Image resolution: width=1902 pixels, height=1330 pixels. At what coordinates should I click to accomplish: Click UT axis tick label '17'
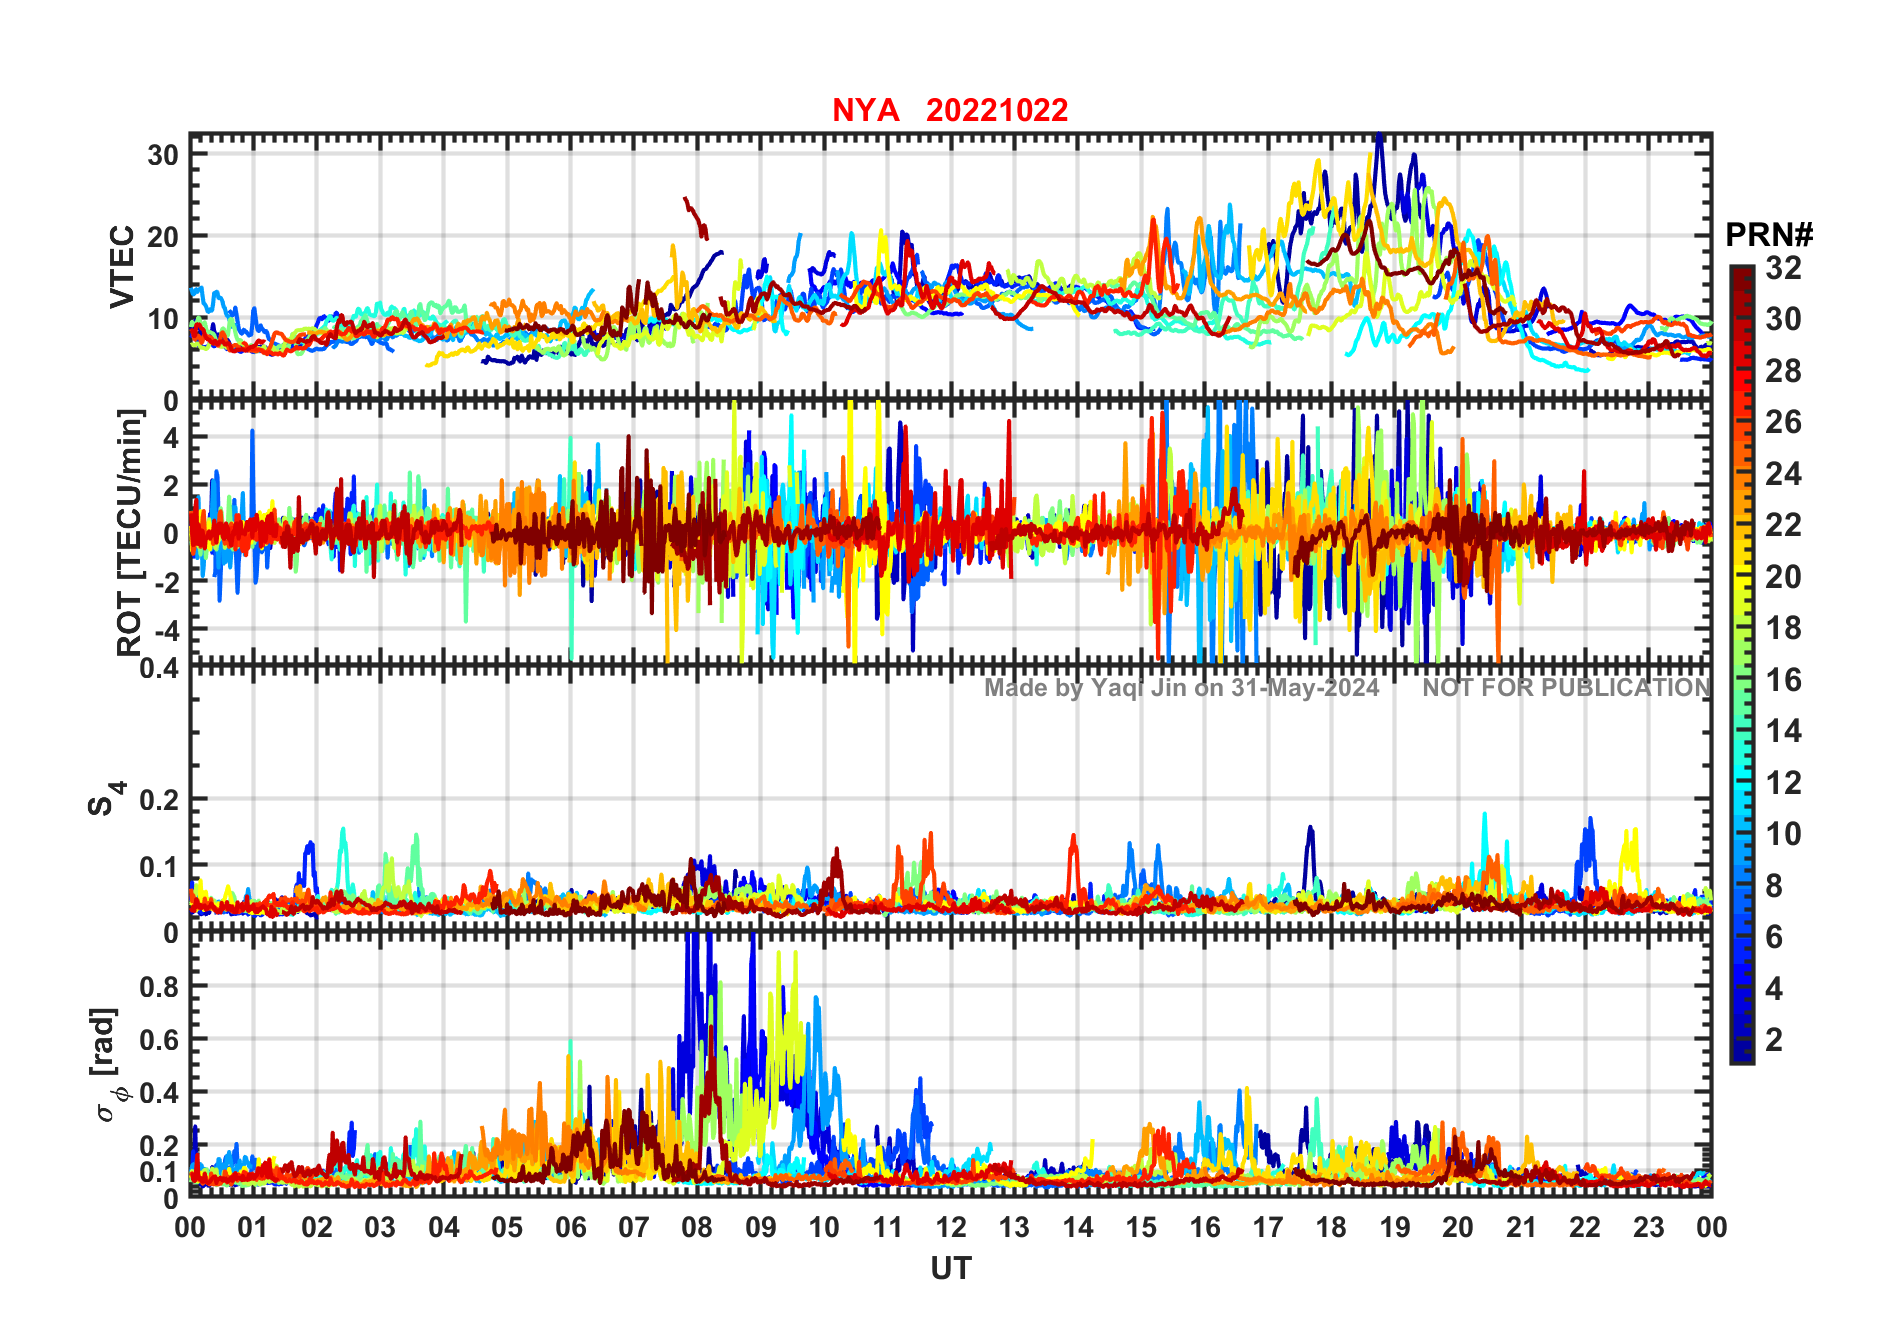coord(1268,1227)
